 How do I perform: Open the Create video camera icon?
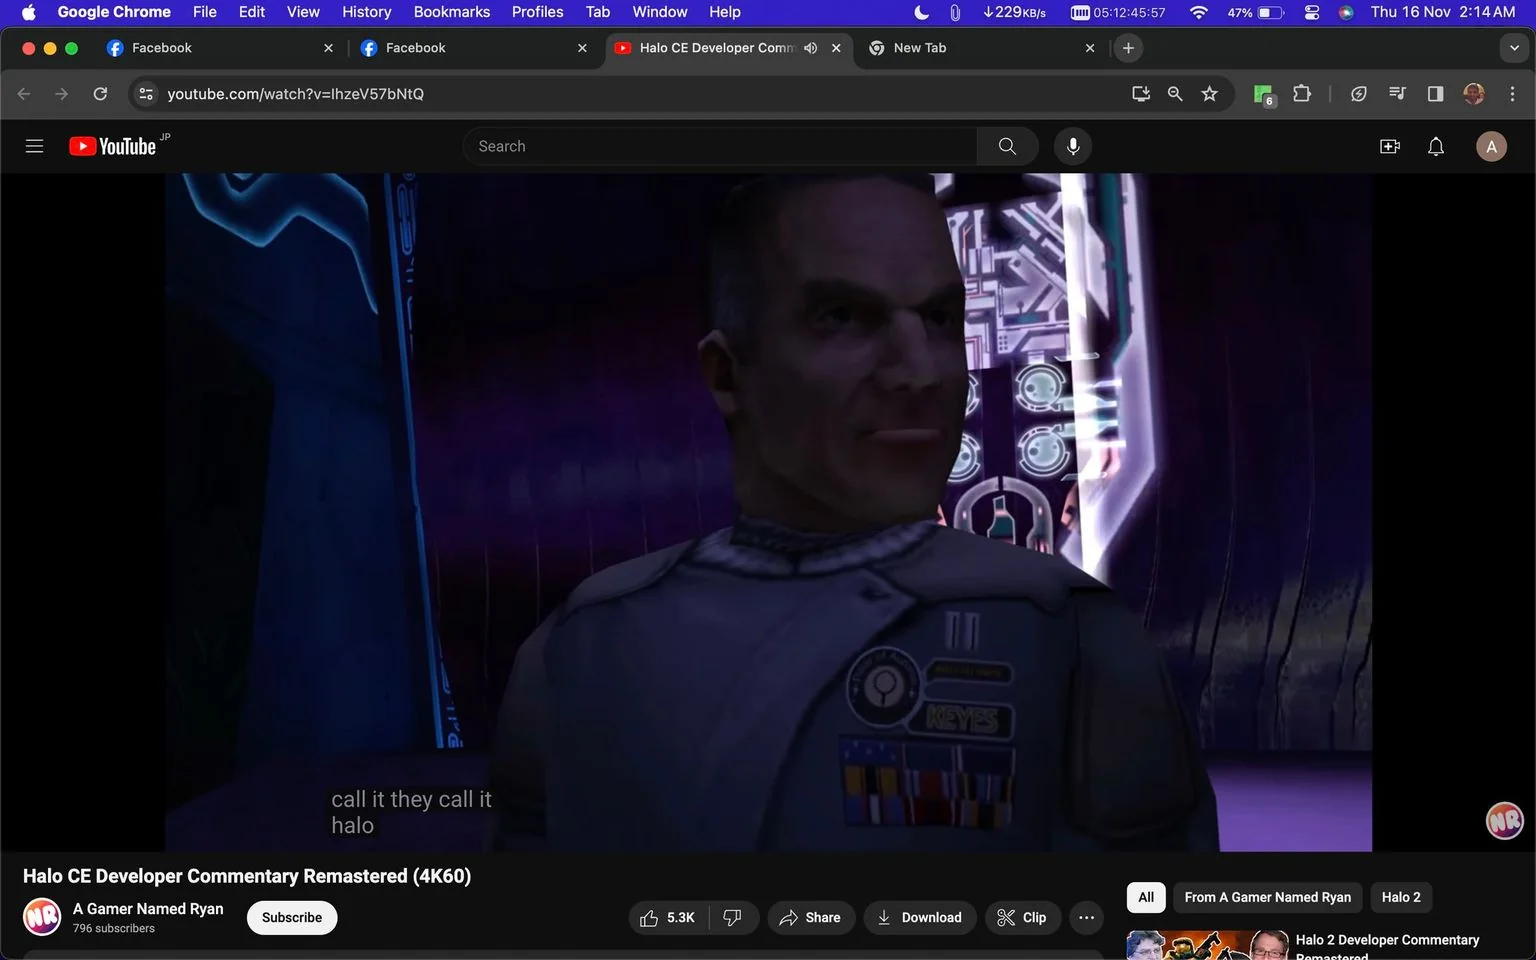[x=1390, y=146]
